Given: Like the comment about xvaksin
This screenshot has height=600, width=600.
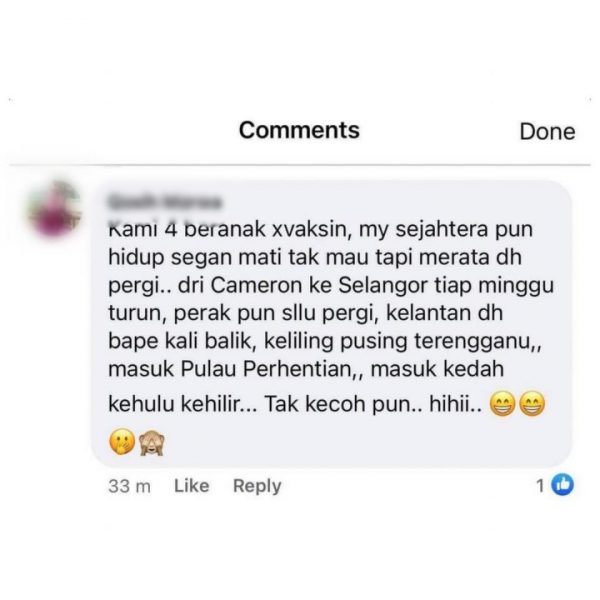Looking at the screenshot, I should tap(192, 486).
